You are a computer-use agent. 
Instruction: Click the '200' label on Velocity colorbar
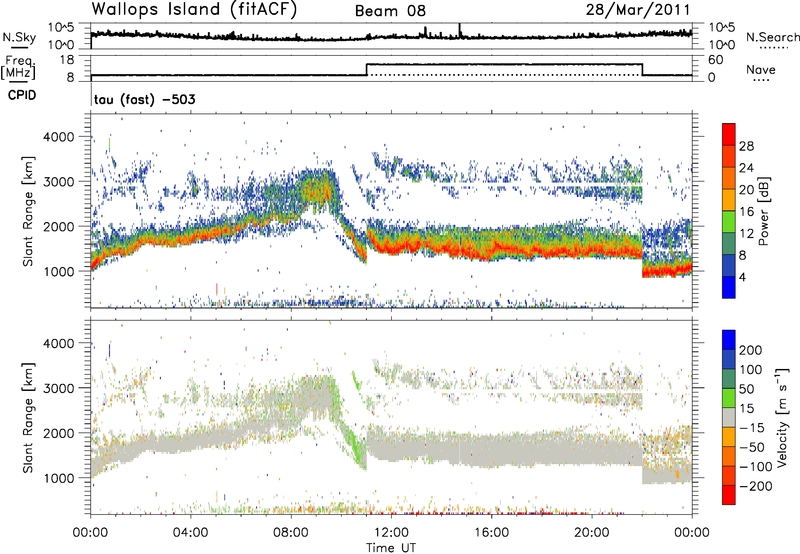751,350
